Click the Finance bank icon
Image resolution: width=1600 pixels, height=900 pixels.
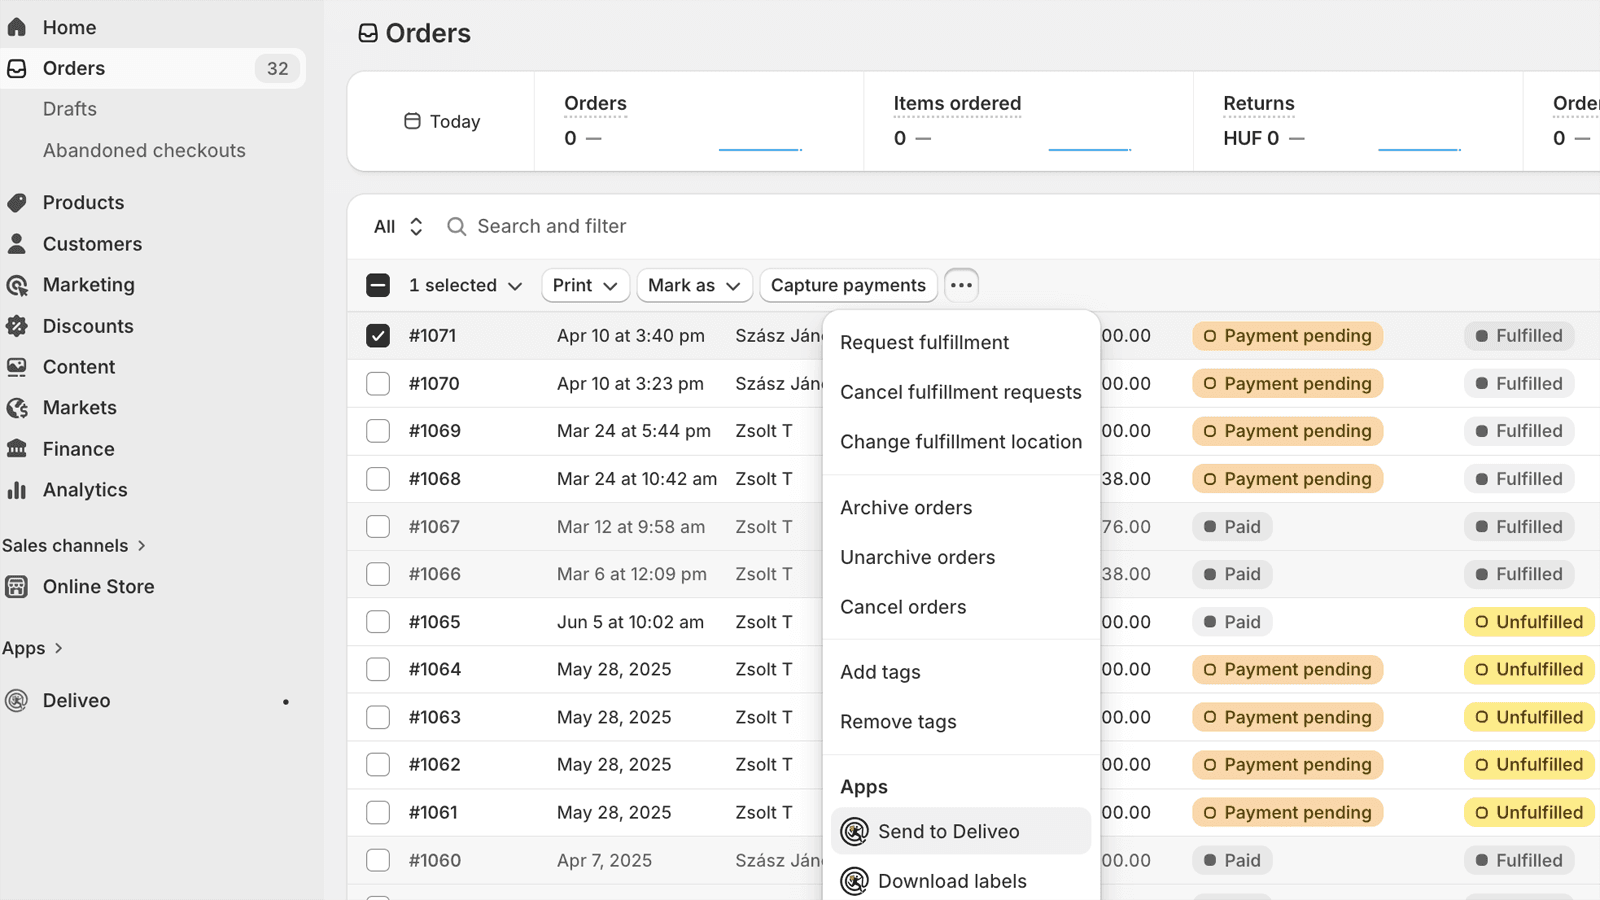[x=17, y=449]
